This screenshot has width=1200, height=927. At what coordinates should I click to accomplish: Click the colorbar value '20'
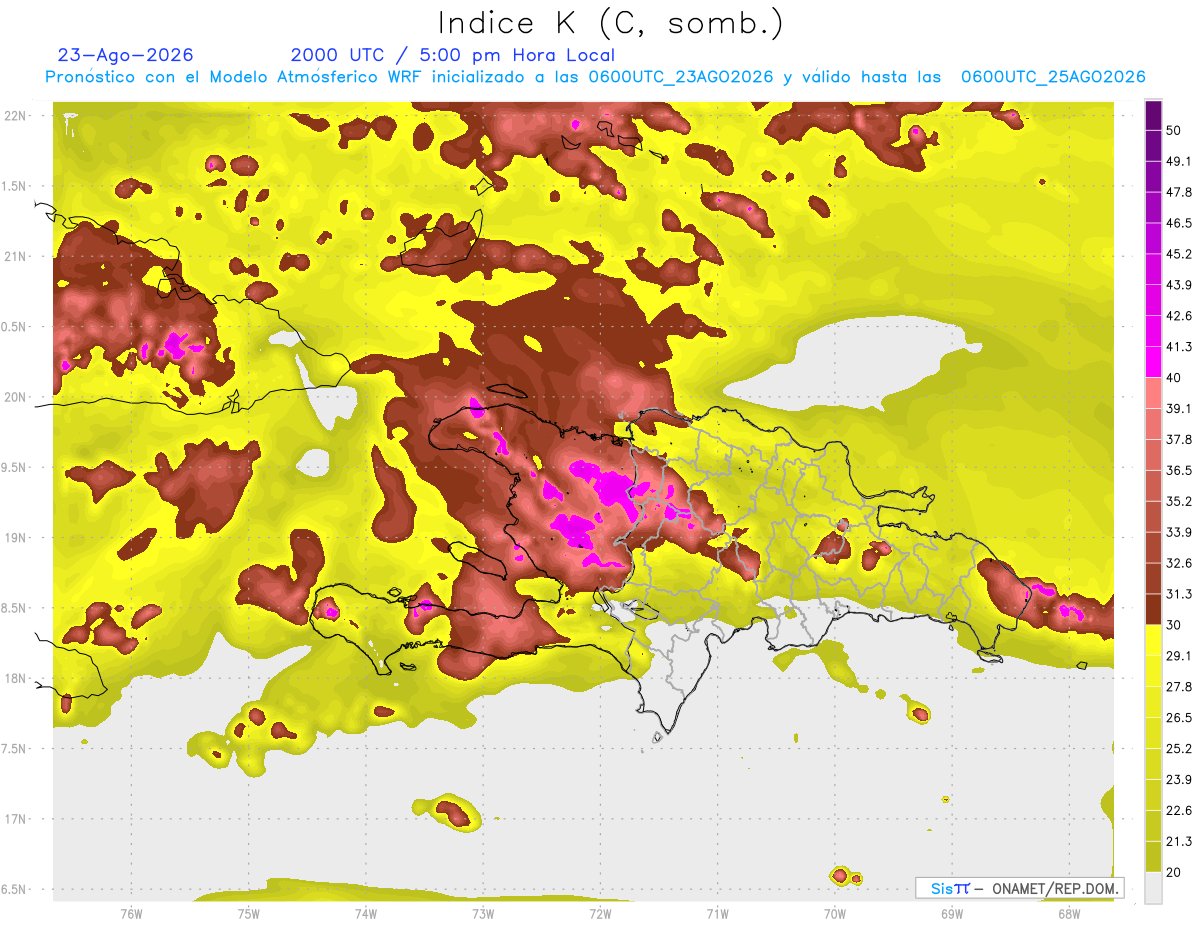point(1174,873)
